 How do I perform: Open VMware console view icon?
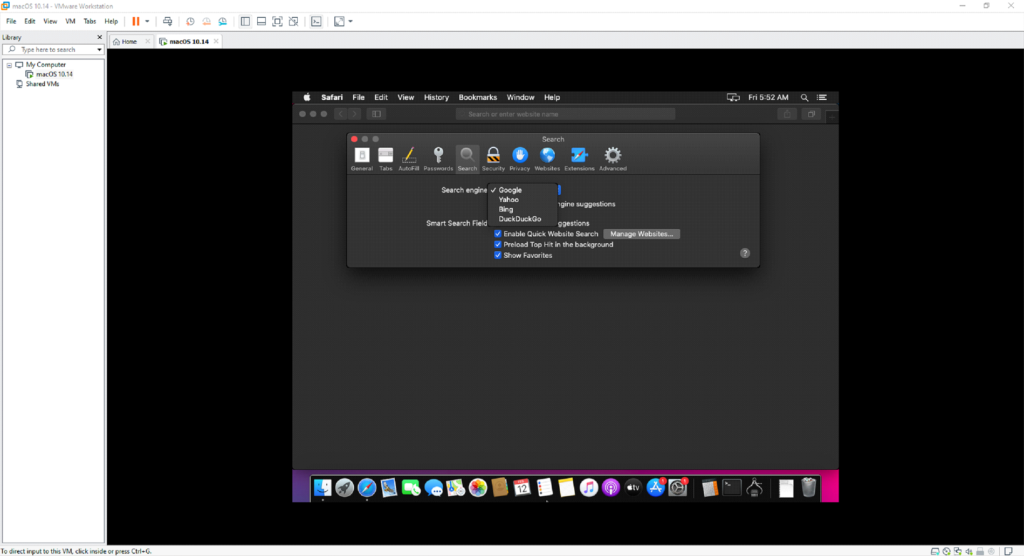point(316,22)
